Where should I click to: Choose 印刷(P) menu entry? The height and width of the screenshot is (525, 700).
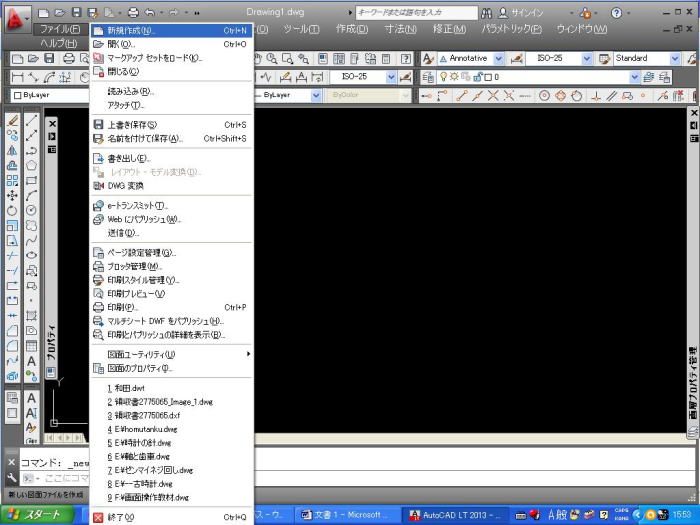[171, 307]
